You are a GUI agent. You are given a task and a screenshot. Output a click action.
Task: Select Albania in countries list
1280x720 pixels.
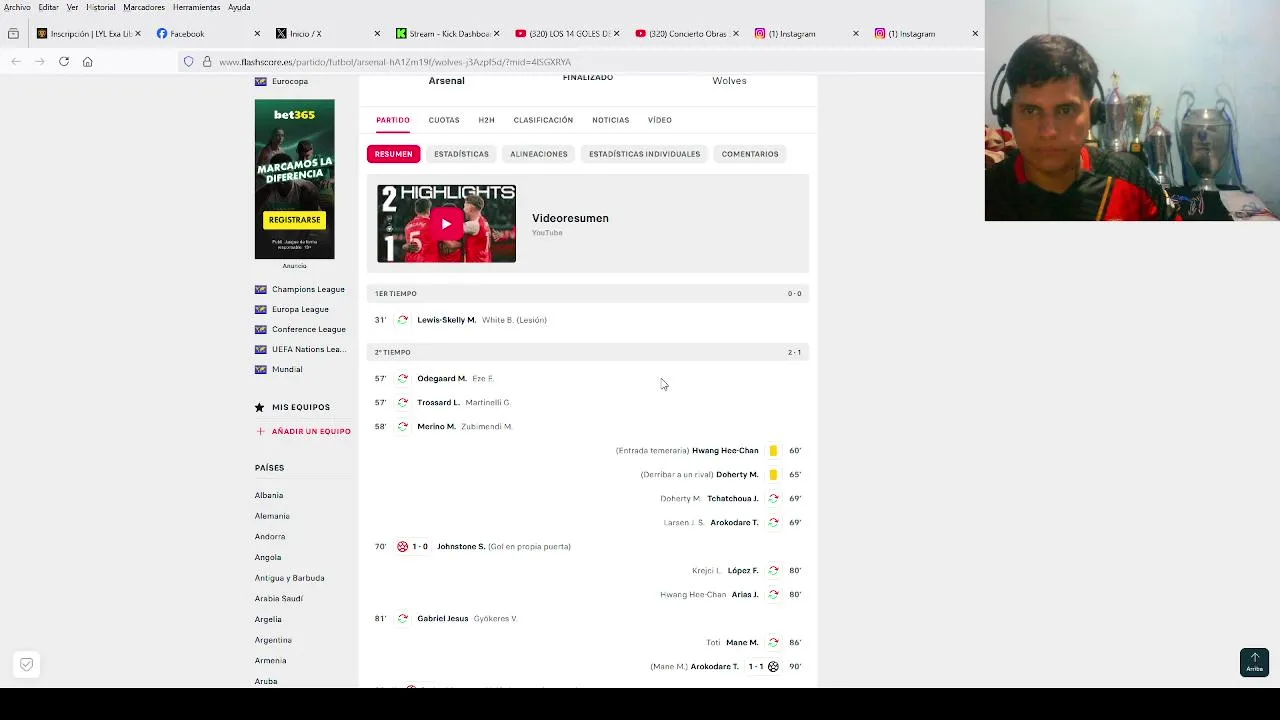click(269, 495)
